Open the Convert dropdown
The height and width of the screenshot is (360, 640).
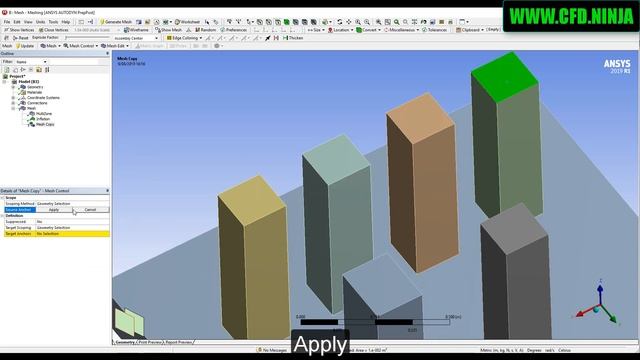click(369, 30)
